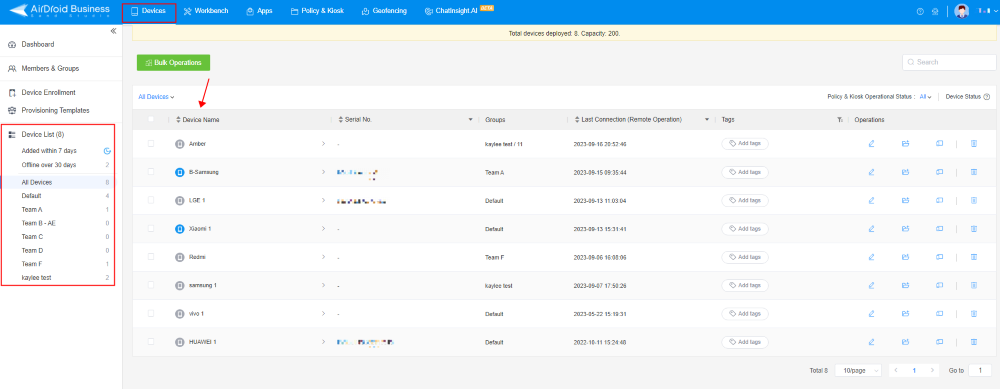Toggle the select-all checkbox in table header

151,119
